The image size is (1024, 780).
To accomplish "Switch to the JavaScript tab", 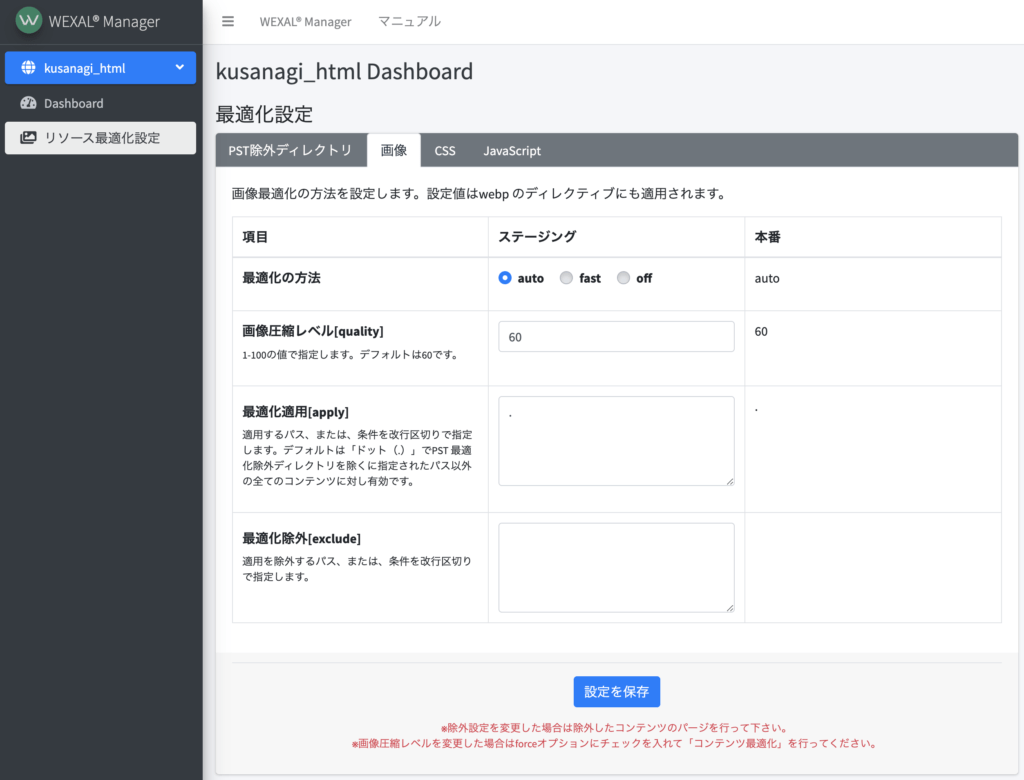I will 512,150.
